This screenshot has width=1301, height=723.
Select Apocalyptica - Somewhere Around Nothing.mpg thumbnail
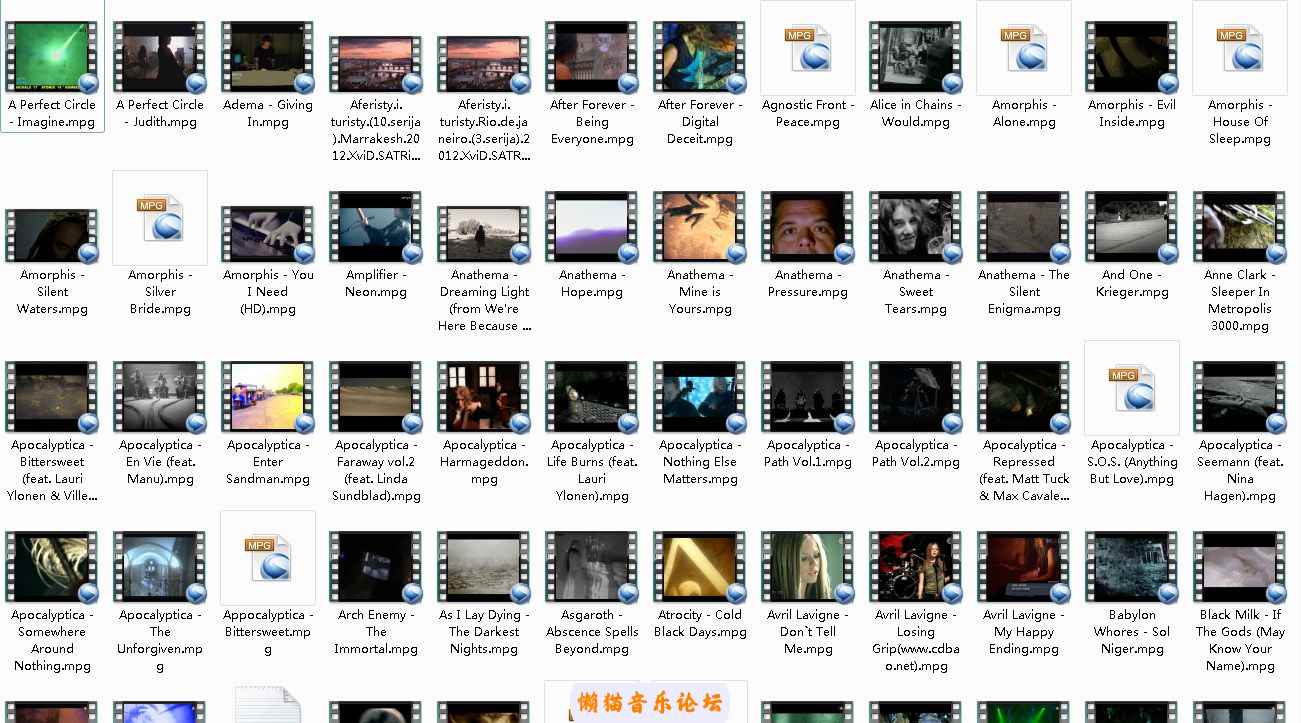point(52,568)
